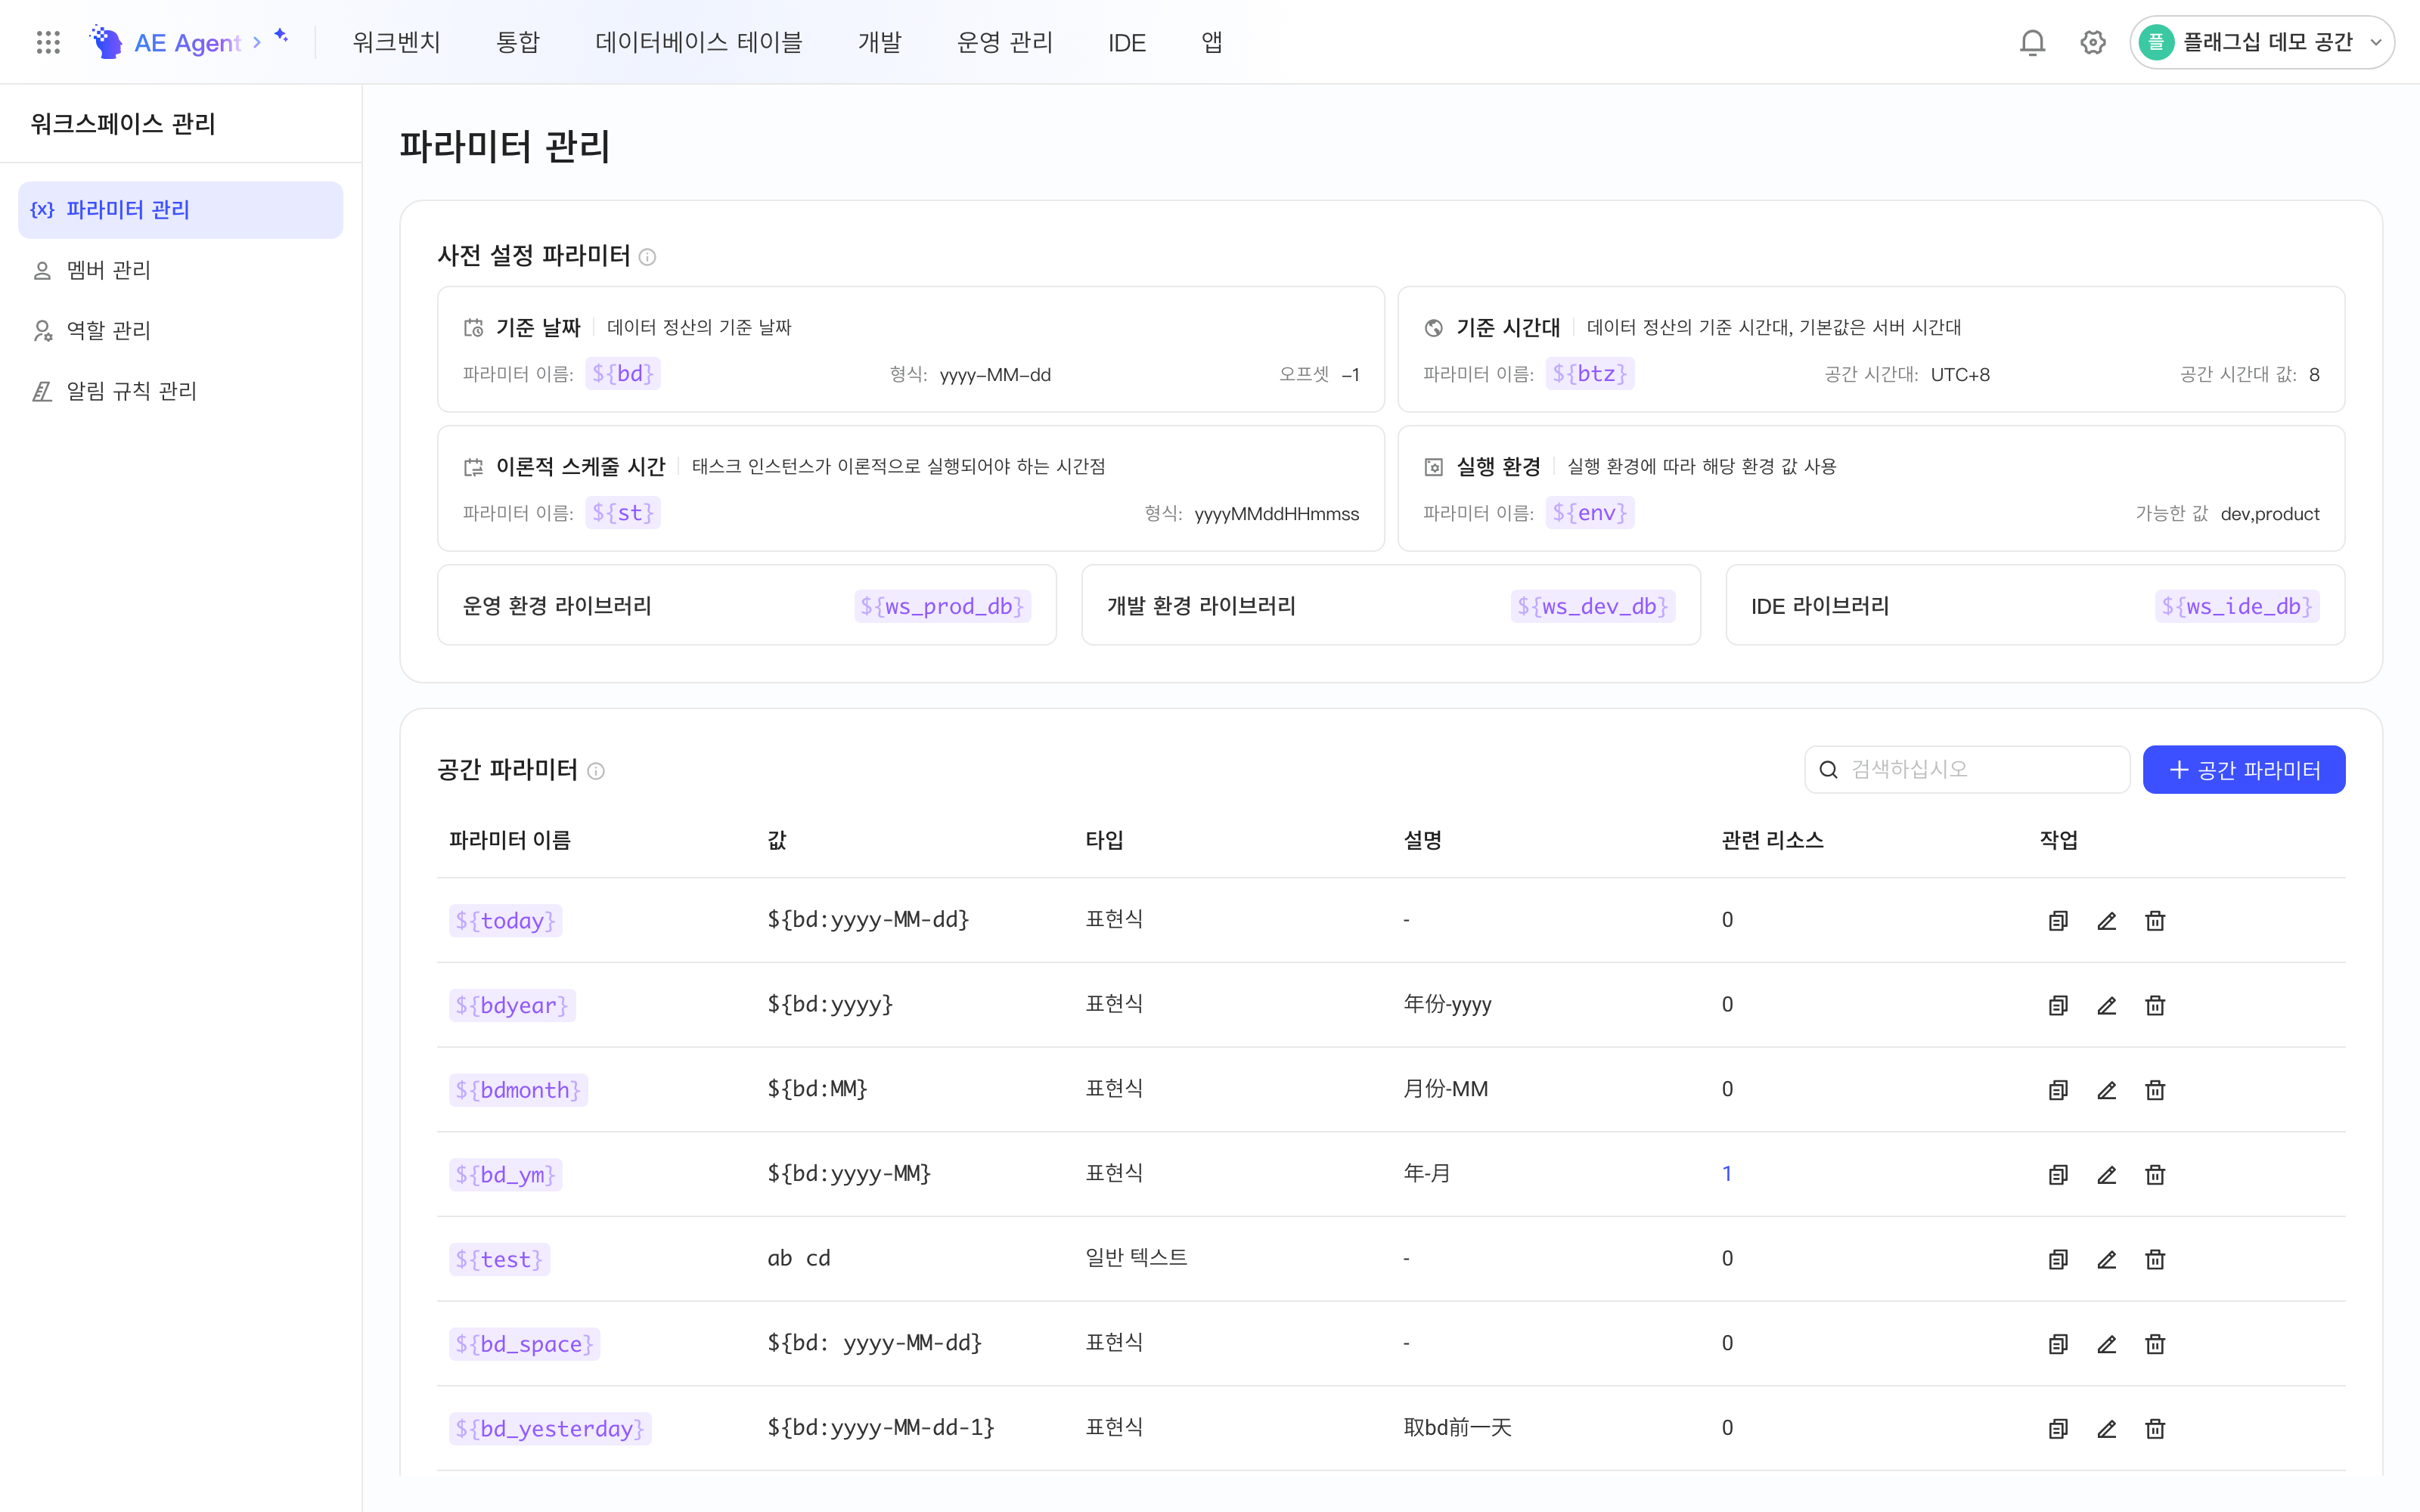Image resolution: width=2420 pixels, height=1512 pixels.
Task: Open the 앱 menu item
Action: pyautogui.click(x=1211, y=42)
